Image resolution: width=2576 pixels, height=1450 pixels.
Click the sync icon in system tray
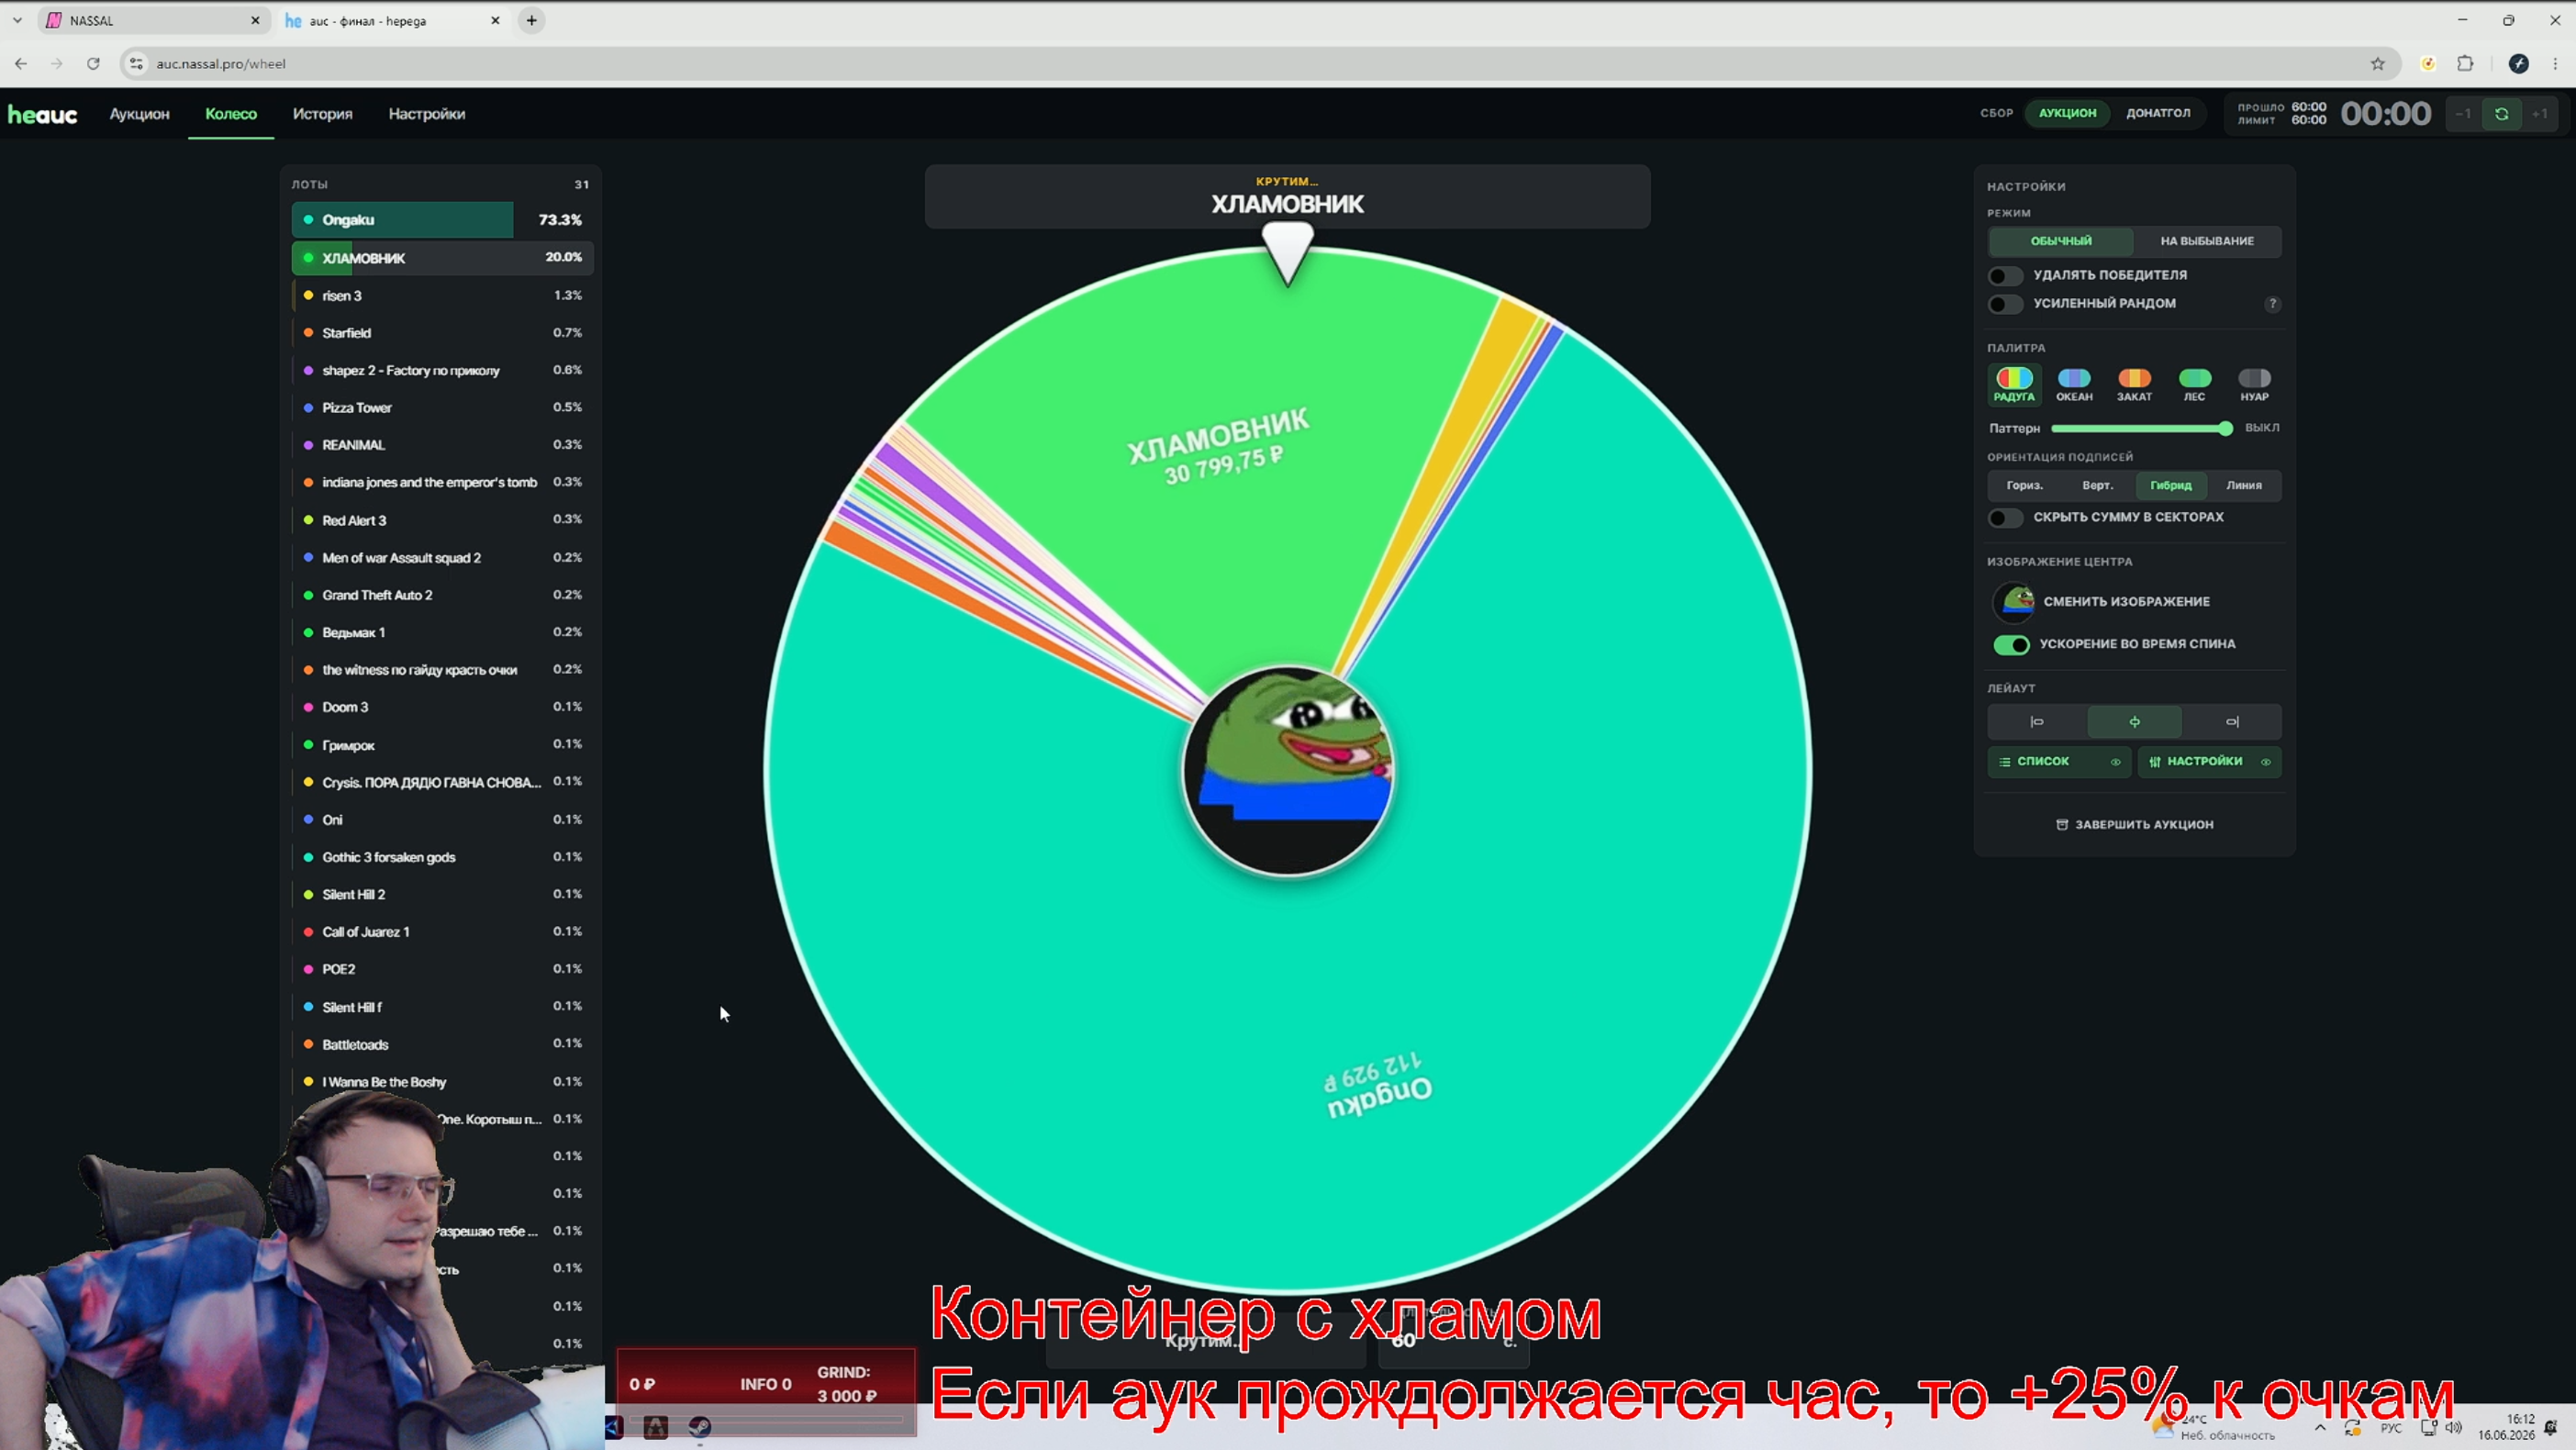[x=2352, y=1427]
